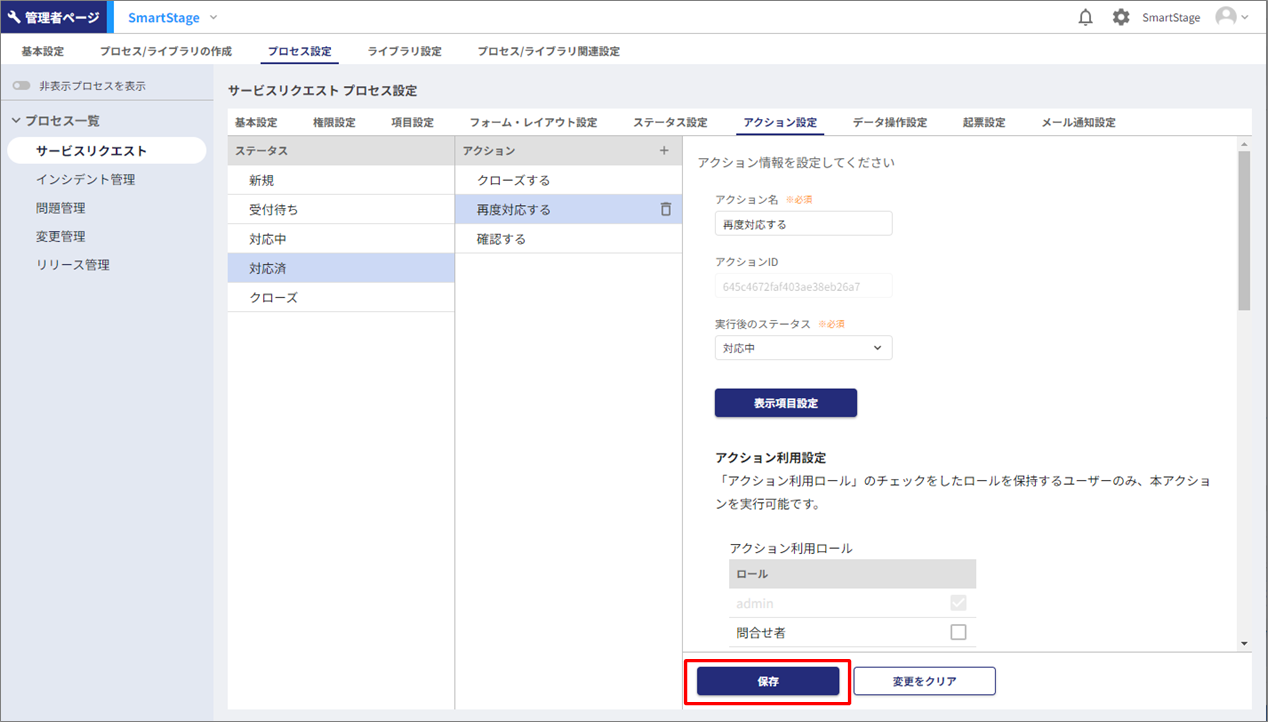Click the 保存 button
Screen dimensions: 1268x722
click(x=767, y=682)
